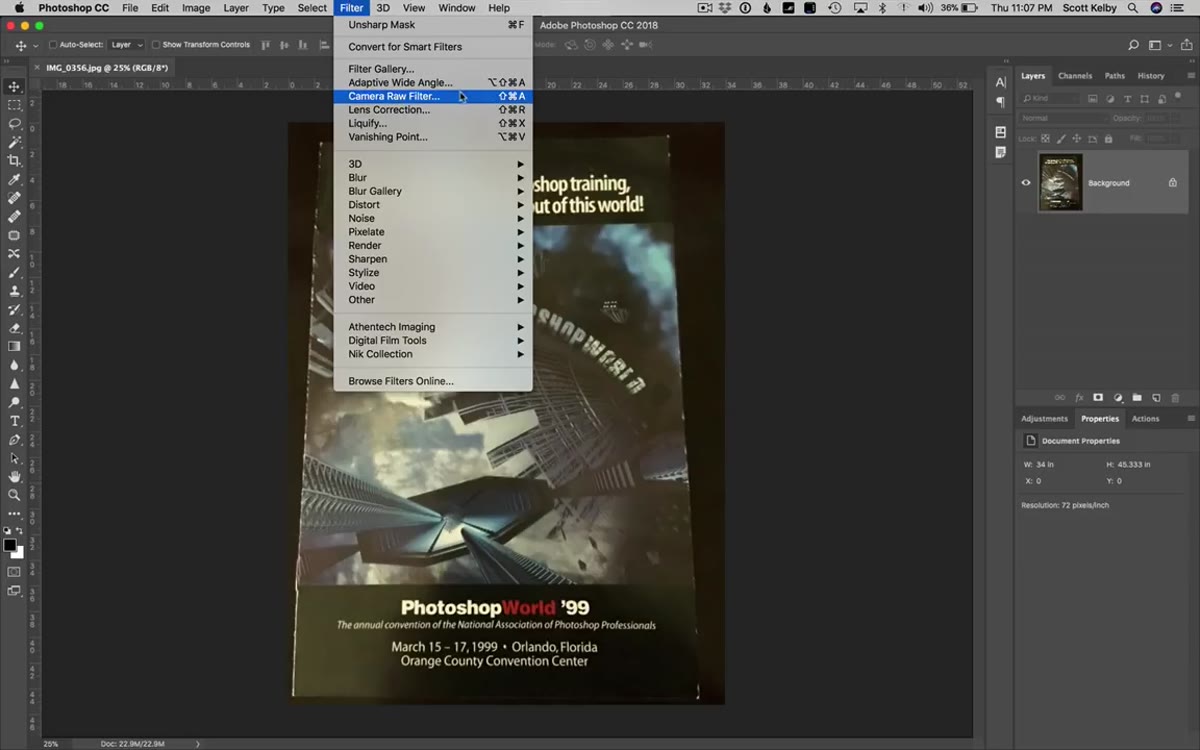This screenshot has width=1200, height=750.
Task: Expand the Blur submenu
Action: point(433,178)
